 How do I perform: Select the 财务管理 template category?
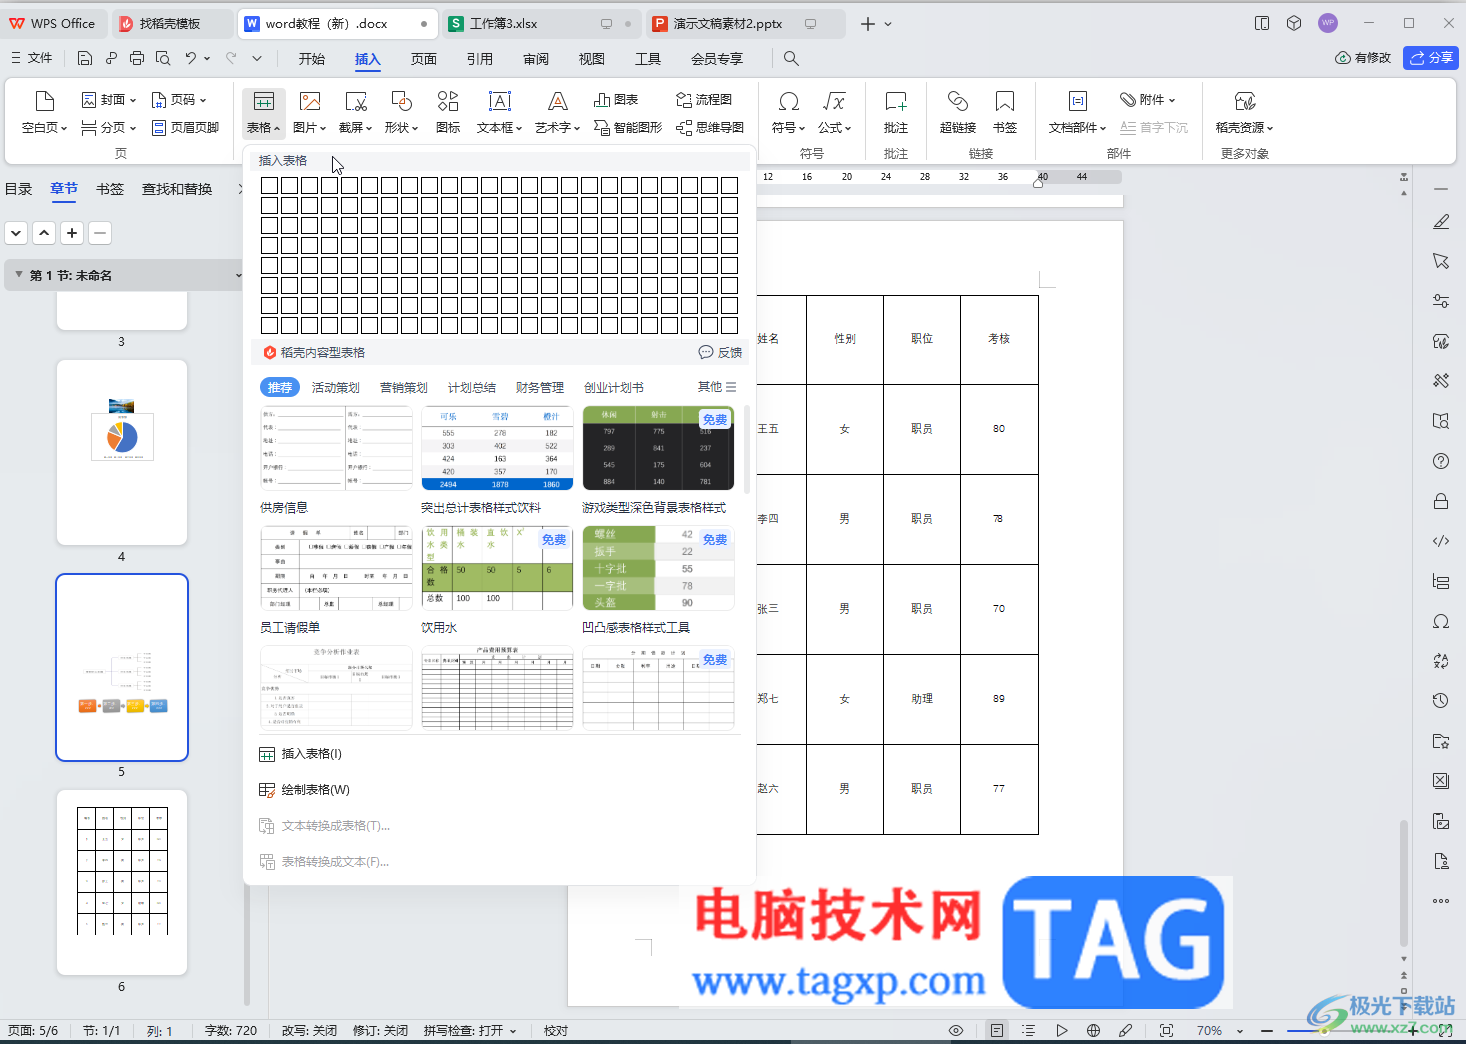[x=540, y=388]
